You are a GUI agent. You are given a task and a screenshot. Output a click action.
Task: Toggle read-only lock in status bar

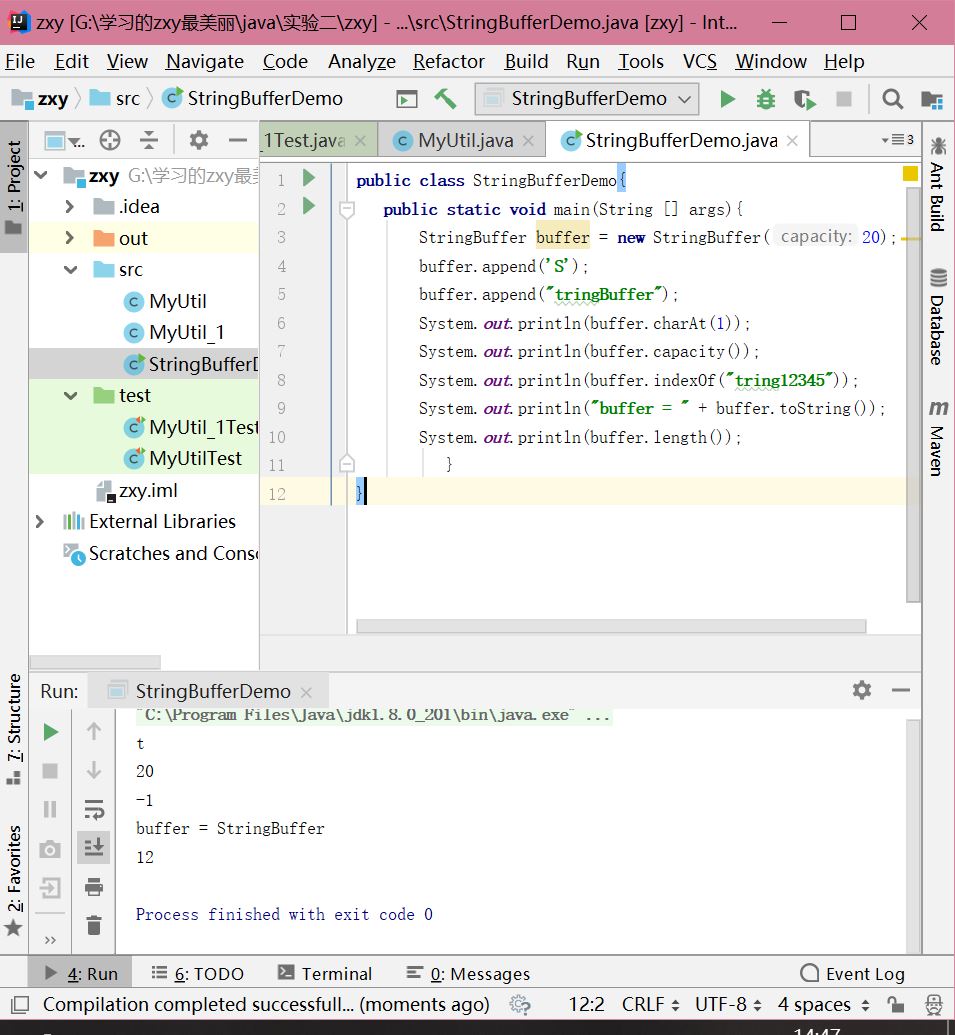pos(896,1005)
